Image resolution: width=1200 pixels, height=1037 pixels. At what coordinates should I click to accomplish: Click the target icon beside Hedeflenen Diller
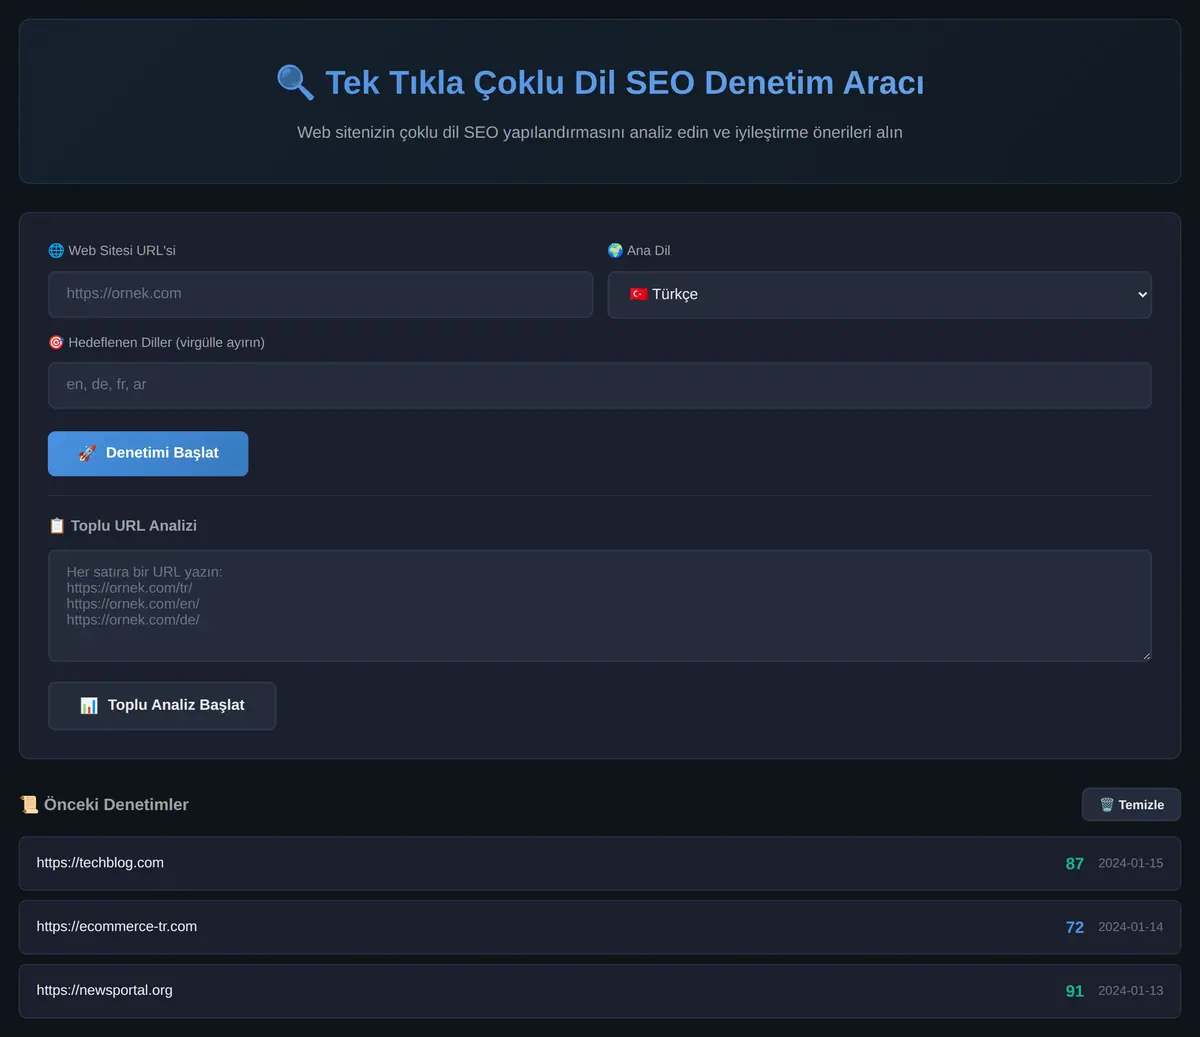pos(56,342)
